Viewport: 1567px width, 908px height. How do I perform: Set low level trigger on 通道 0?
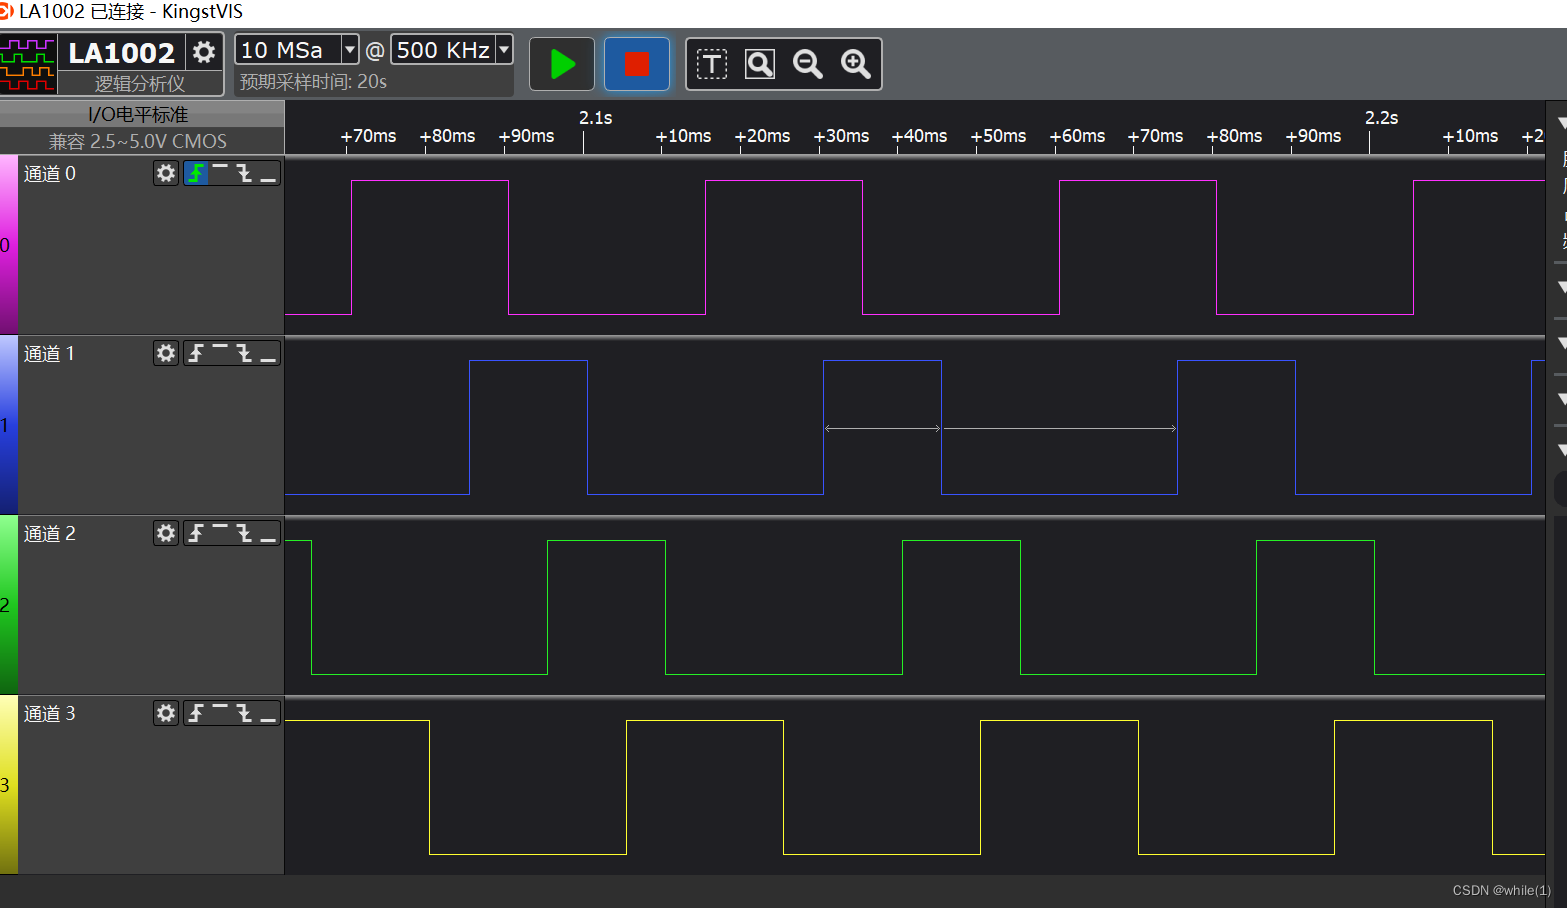point(268,173)
